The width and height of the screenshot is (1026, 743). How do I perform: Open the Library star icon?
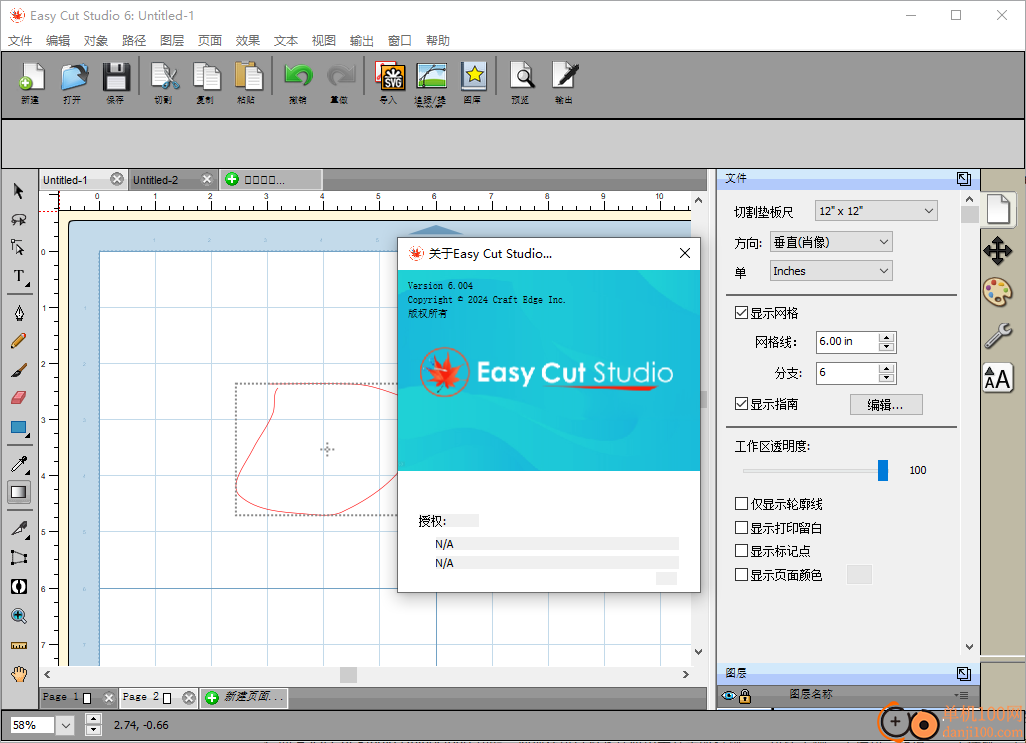473,77
